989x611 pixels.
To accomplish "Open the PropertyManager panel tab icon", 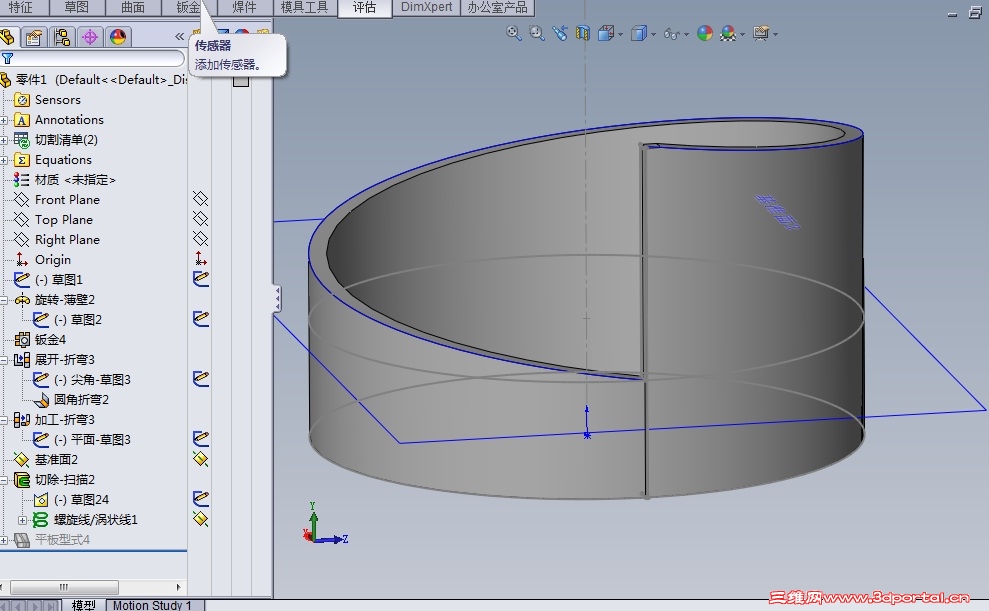I will click(x=34, y=38).
